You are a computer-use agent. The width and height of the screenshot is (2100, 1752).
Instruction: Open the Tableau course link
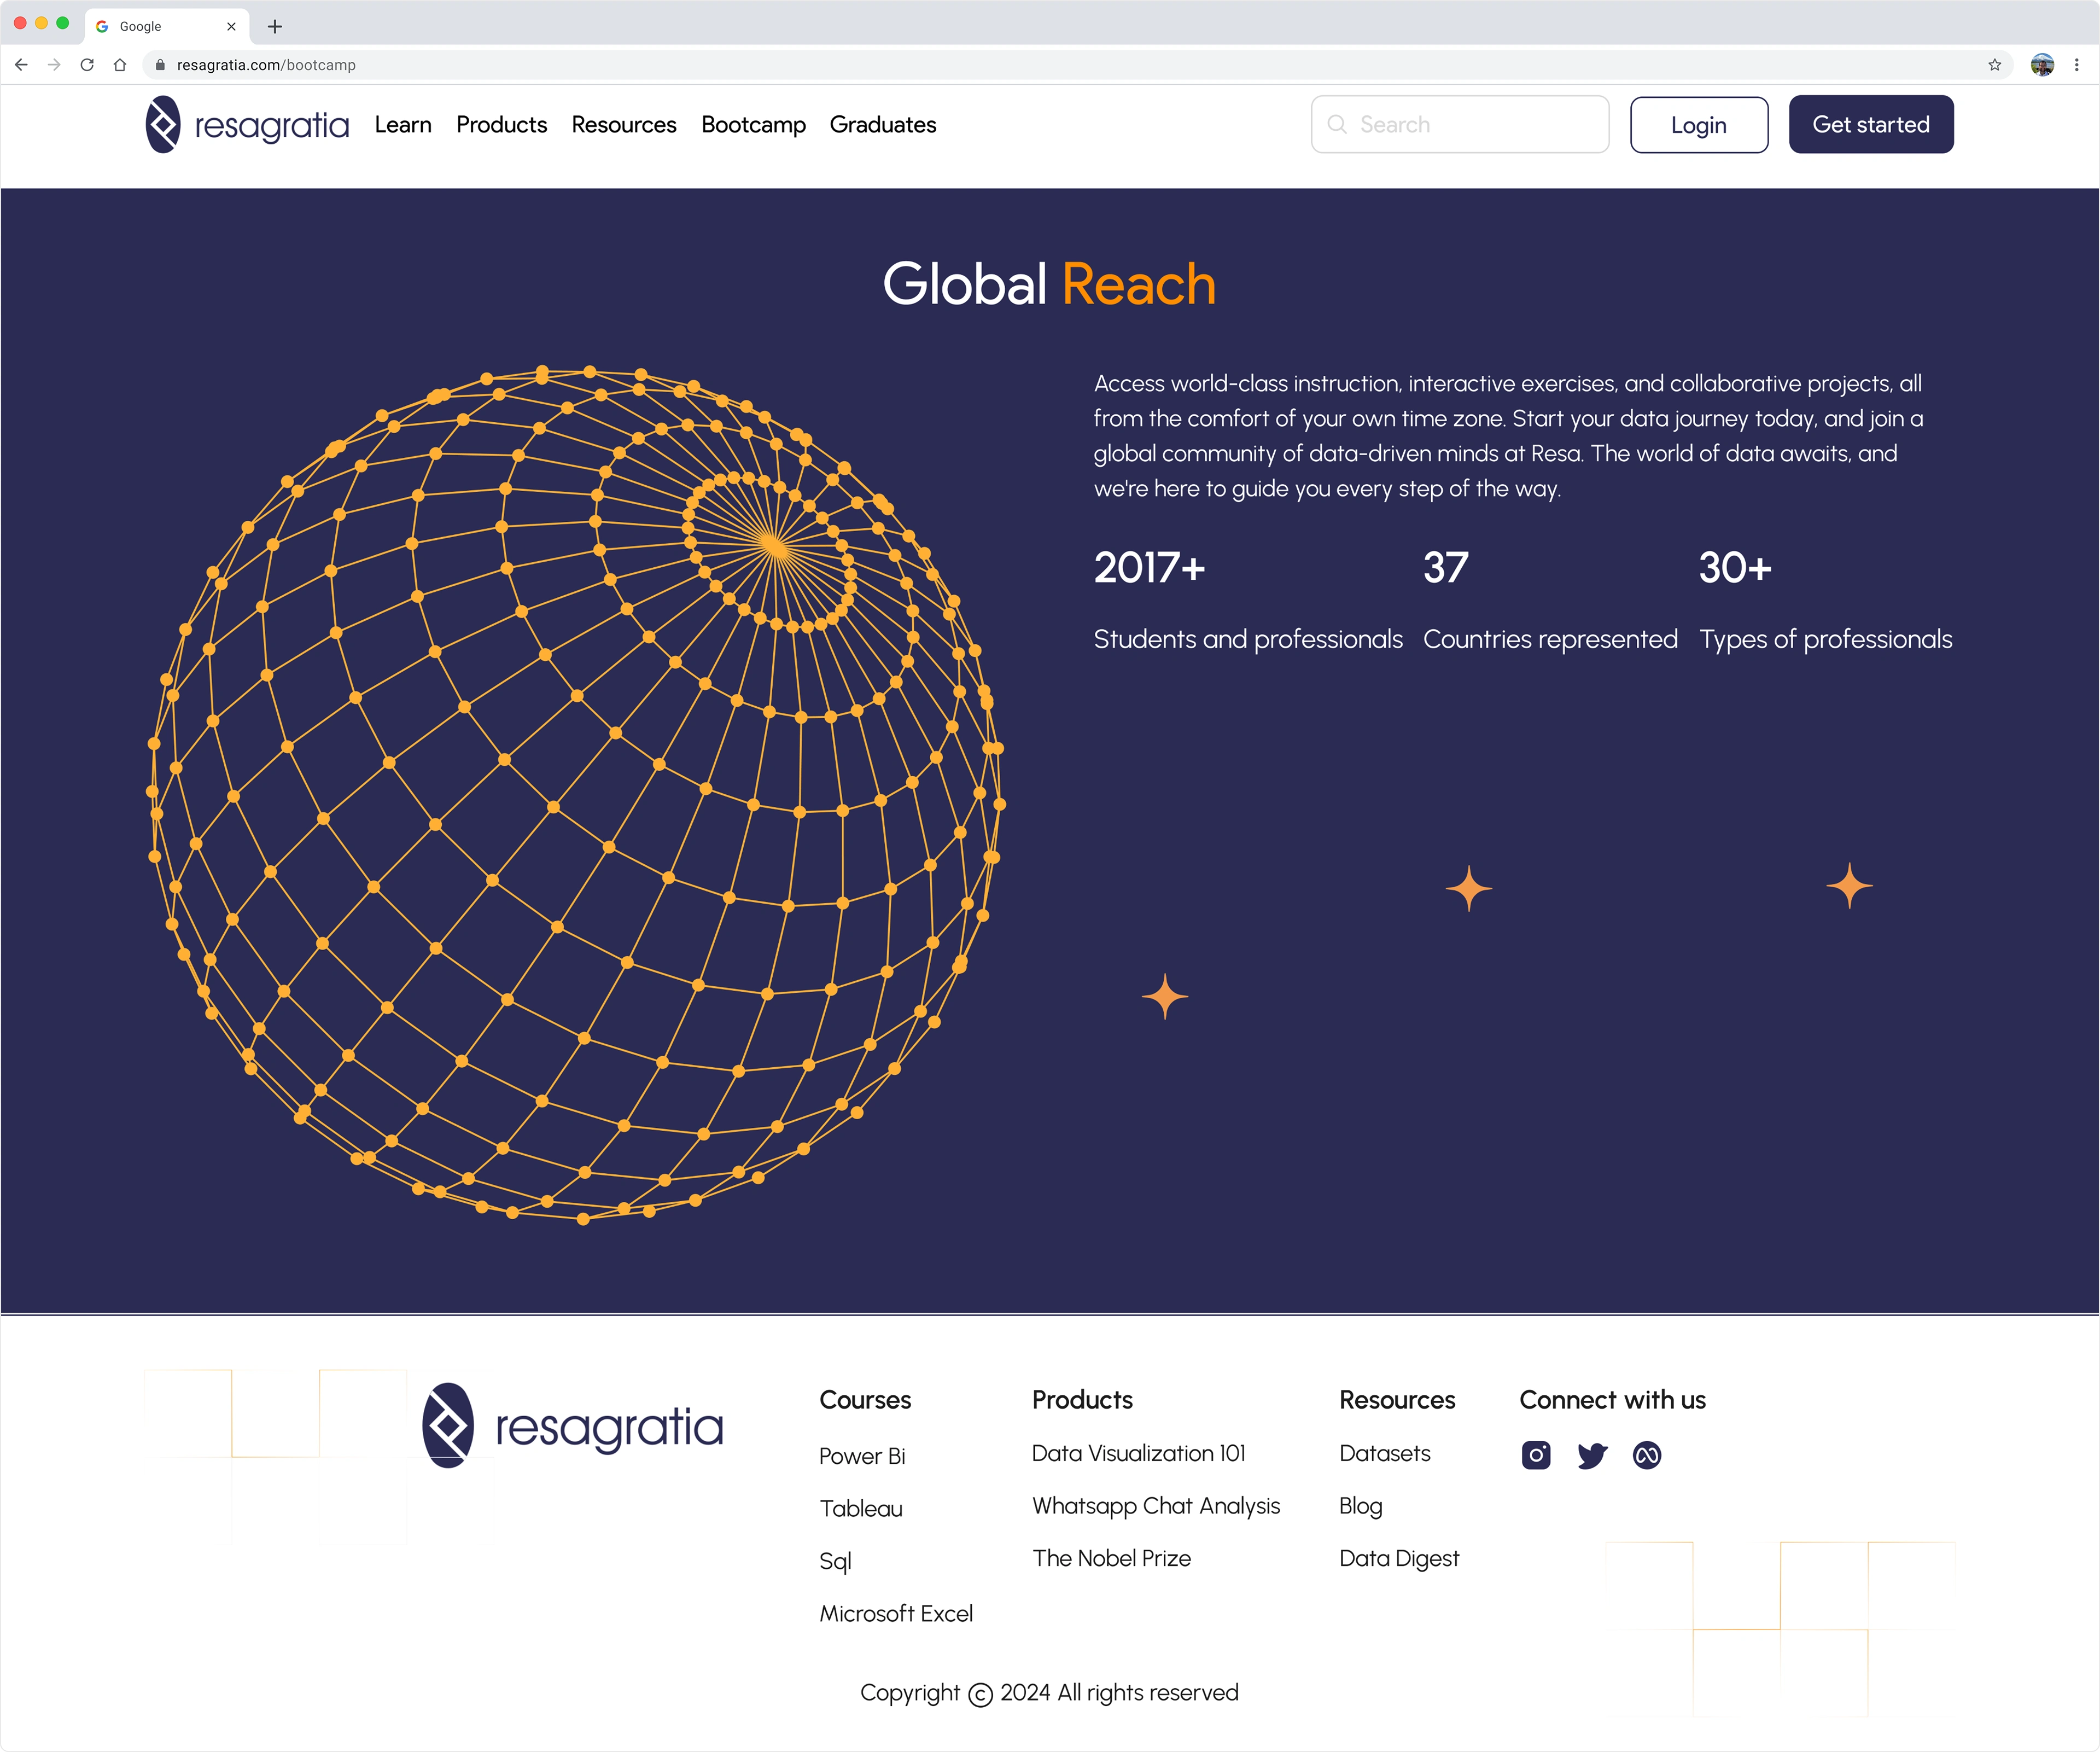861,1508
